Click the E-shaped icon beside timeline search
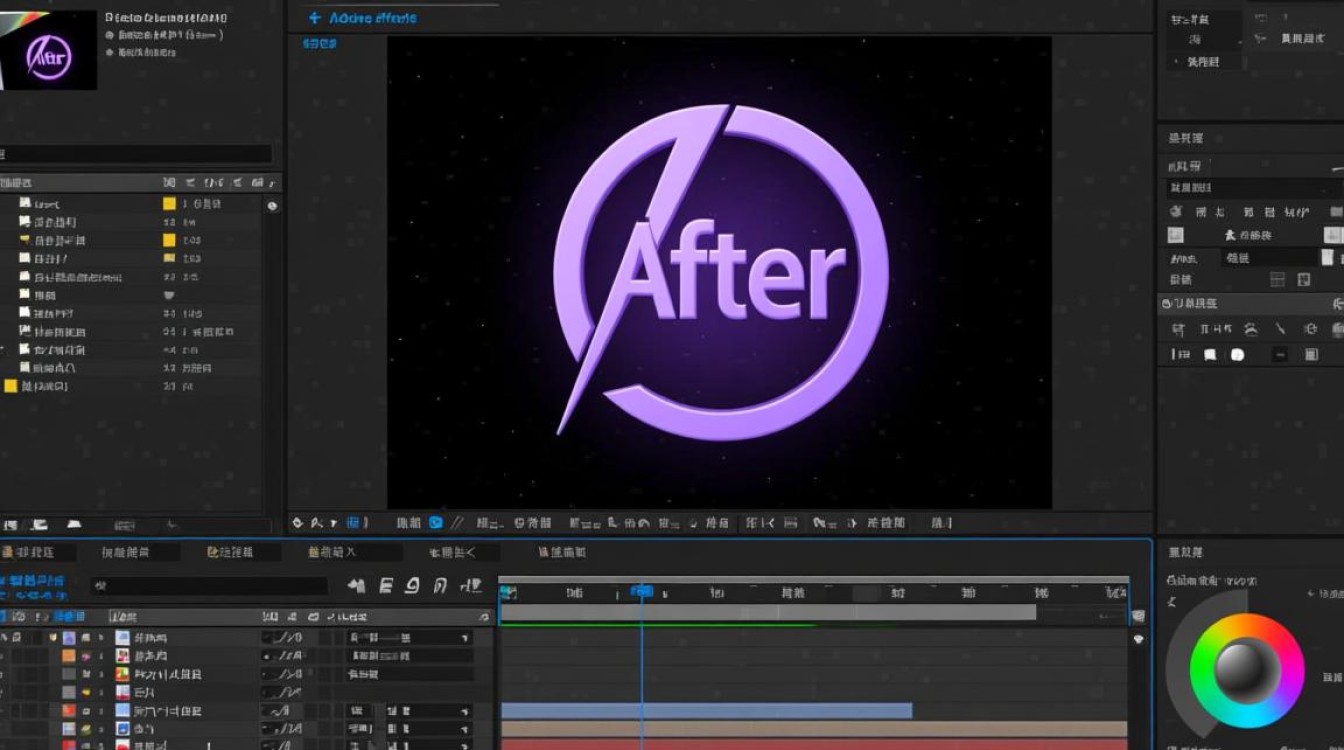Screen dimensions: 1344x750 [x=385, y=586]
